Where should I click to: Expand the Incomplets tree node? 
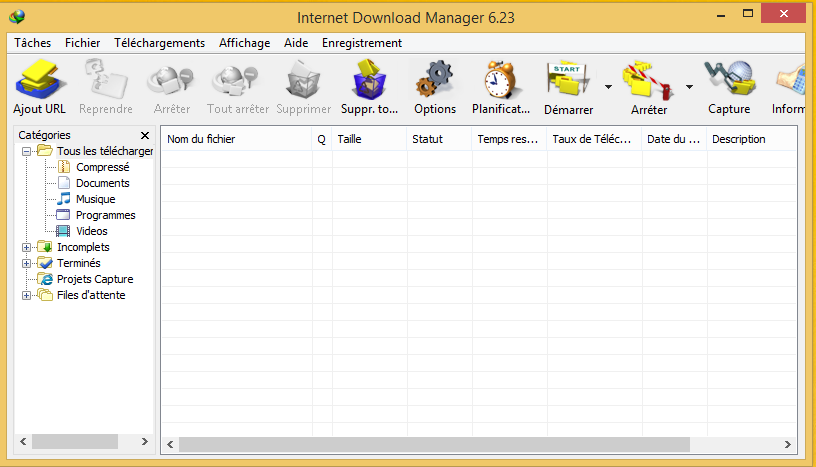point(27,247)
